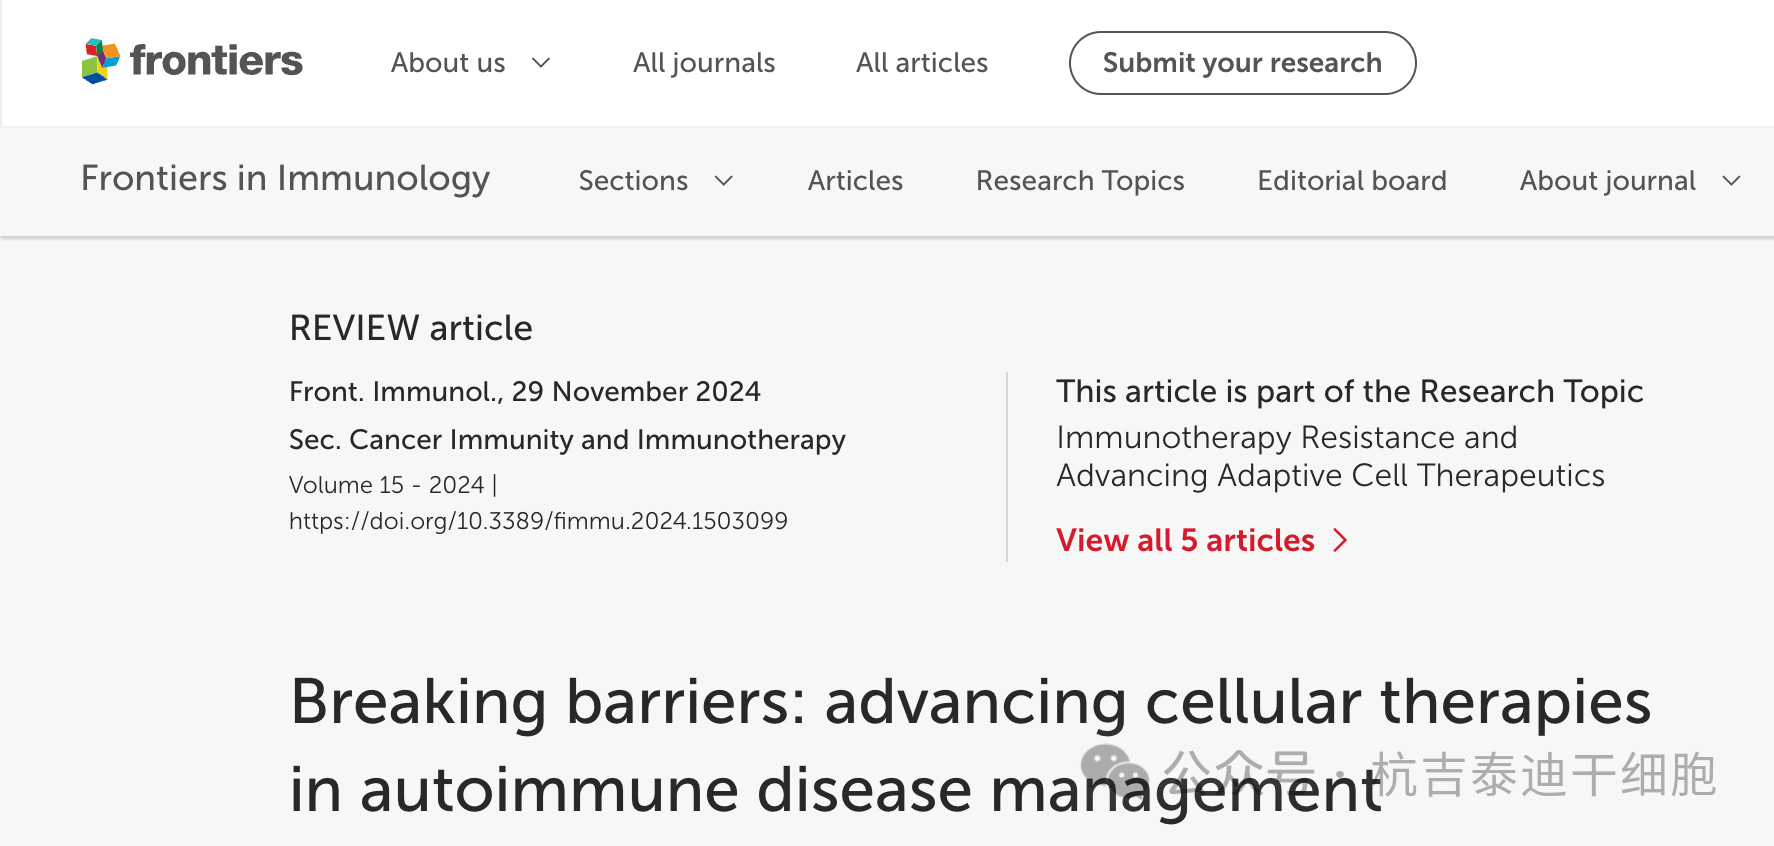Open the Sections menu label
This screenshot has height=846, width=1774.
tap(633, 181)
